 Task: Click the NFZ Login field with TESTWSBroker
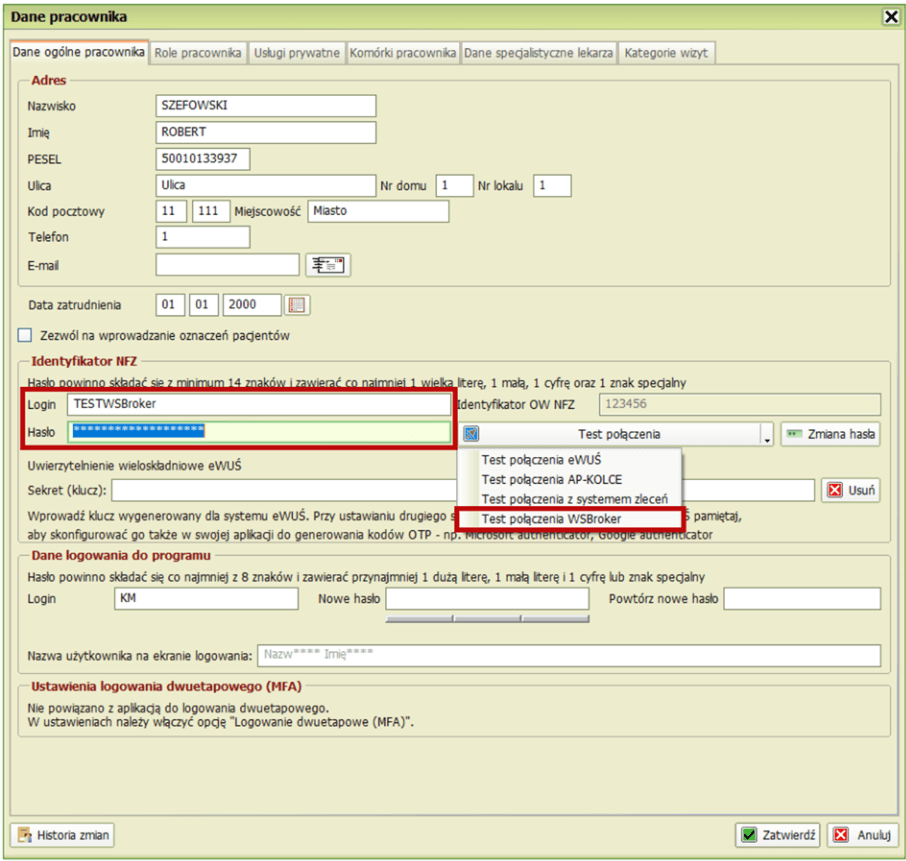pos(258,404)
